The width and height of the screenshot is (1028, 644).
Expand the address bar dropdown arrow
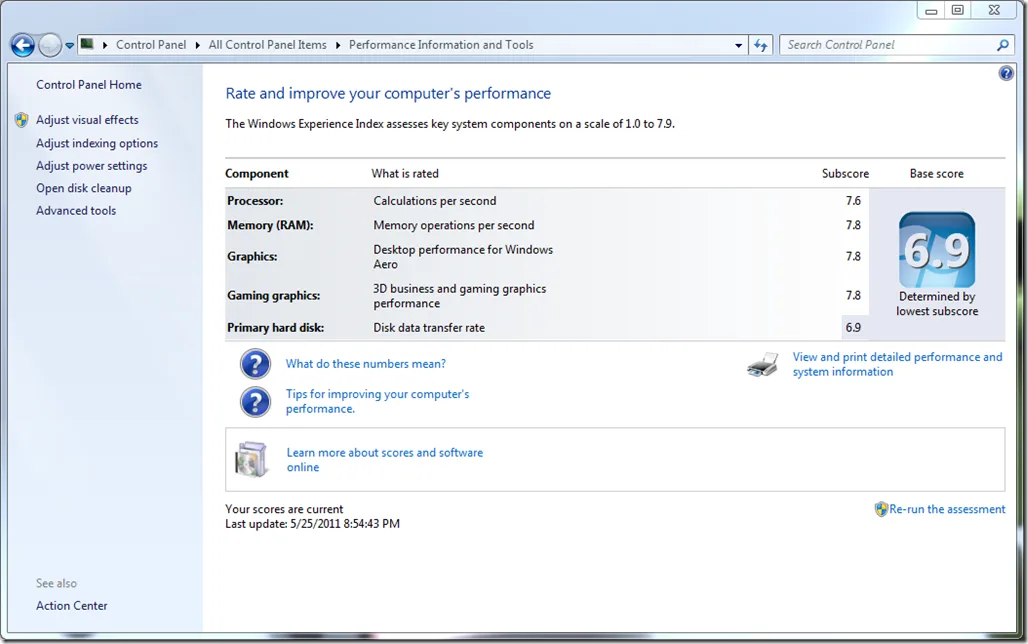pyautogui.click(x=738, y=45)
